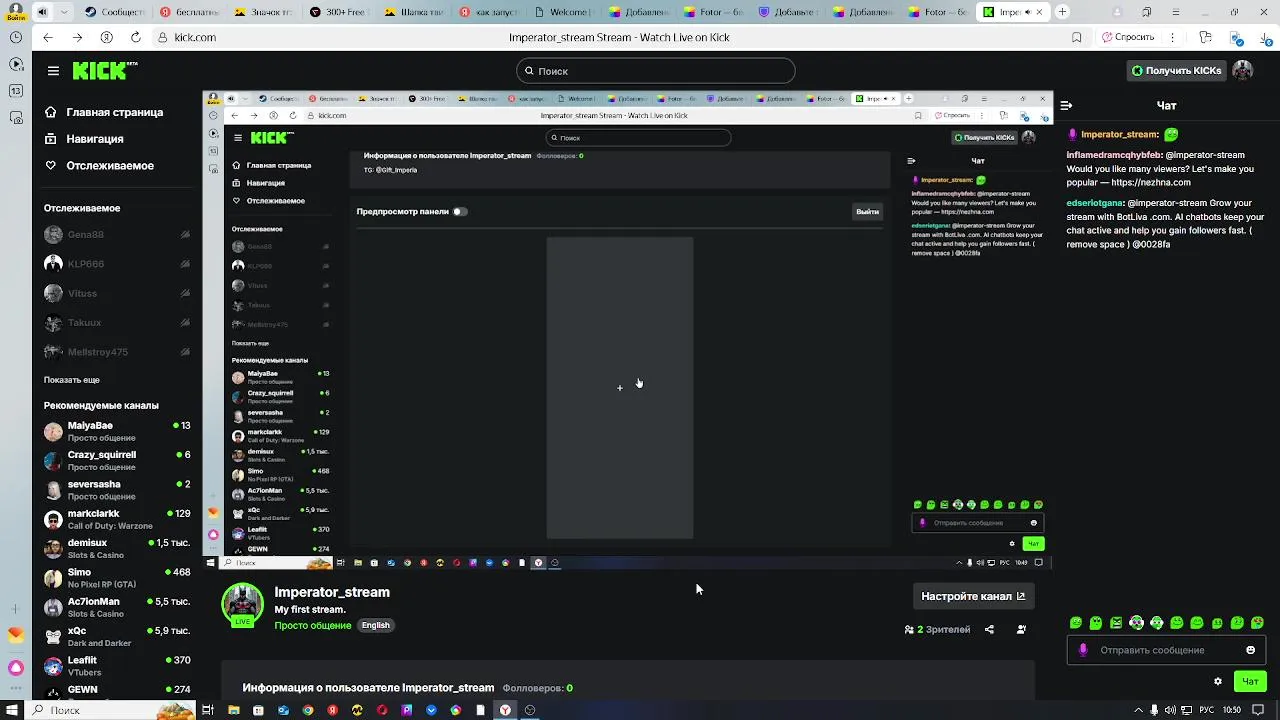Click the kick.com address bar
Screen dimensions: 1280x720
(x=600, y=37)
